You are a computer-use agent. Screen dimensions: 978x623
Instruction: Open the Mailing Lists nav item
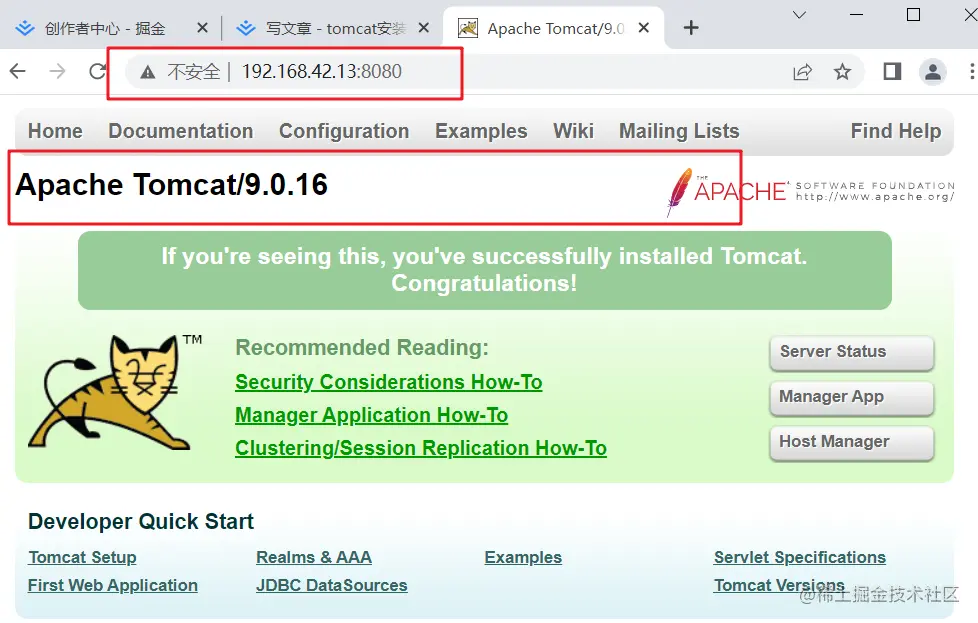(679, 131)
